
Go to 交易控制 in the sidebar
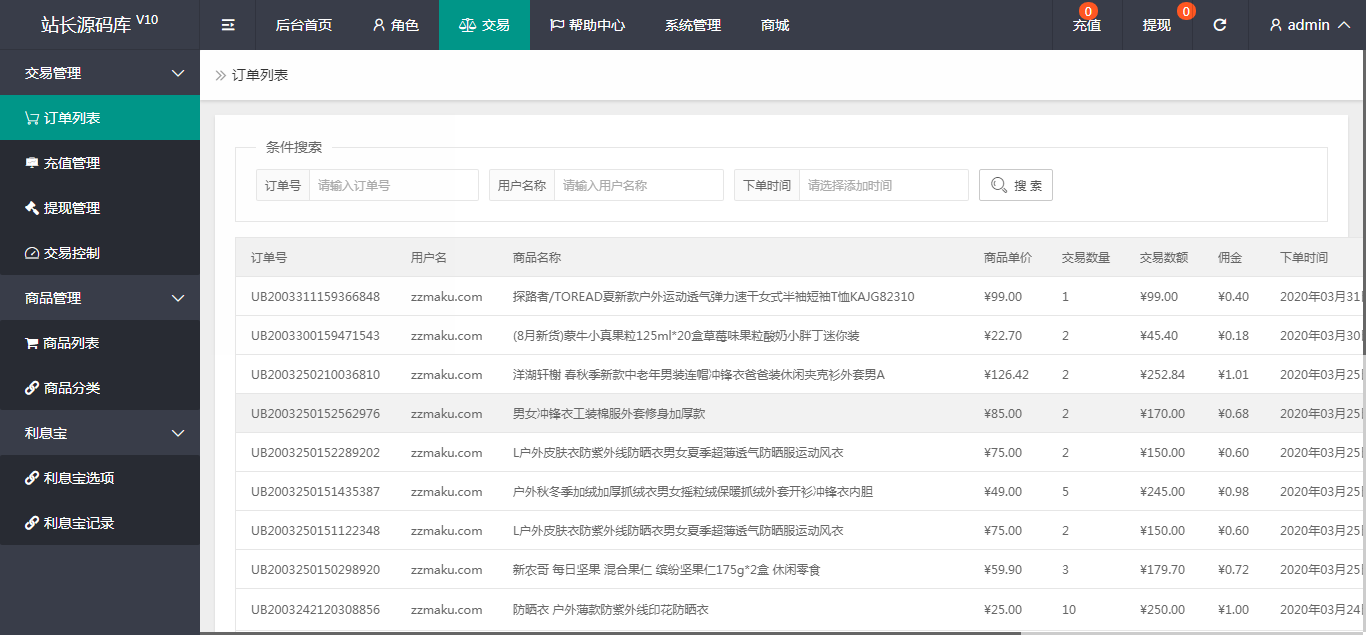coord(71,253)
